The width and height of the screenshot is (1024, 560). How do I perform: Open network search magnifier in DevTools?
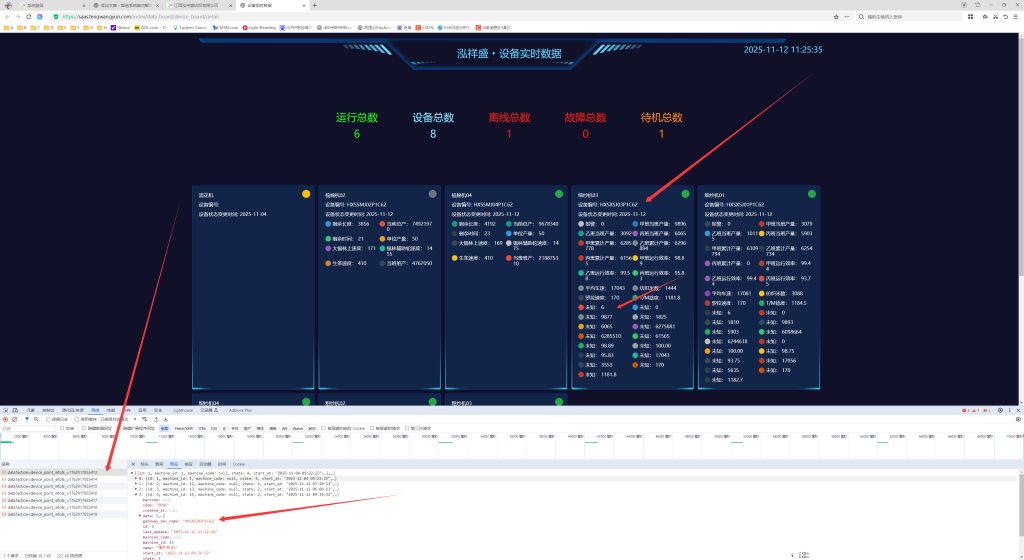tap(38, 419)
